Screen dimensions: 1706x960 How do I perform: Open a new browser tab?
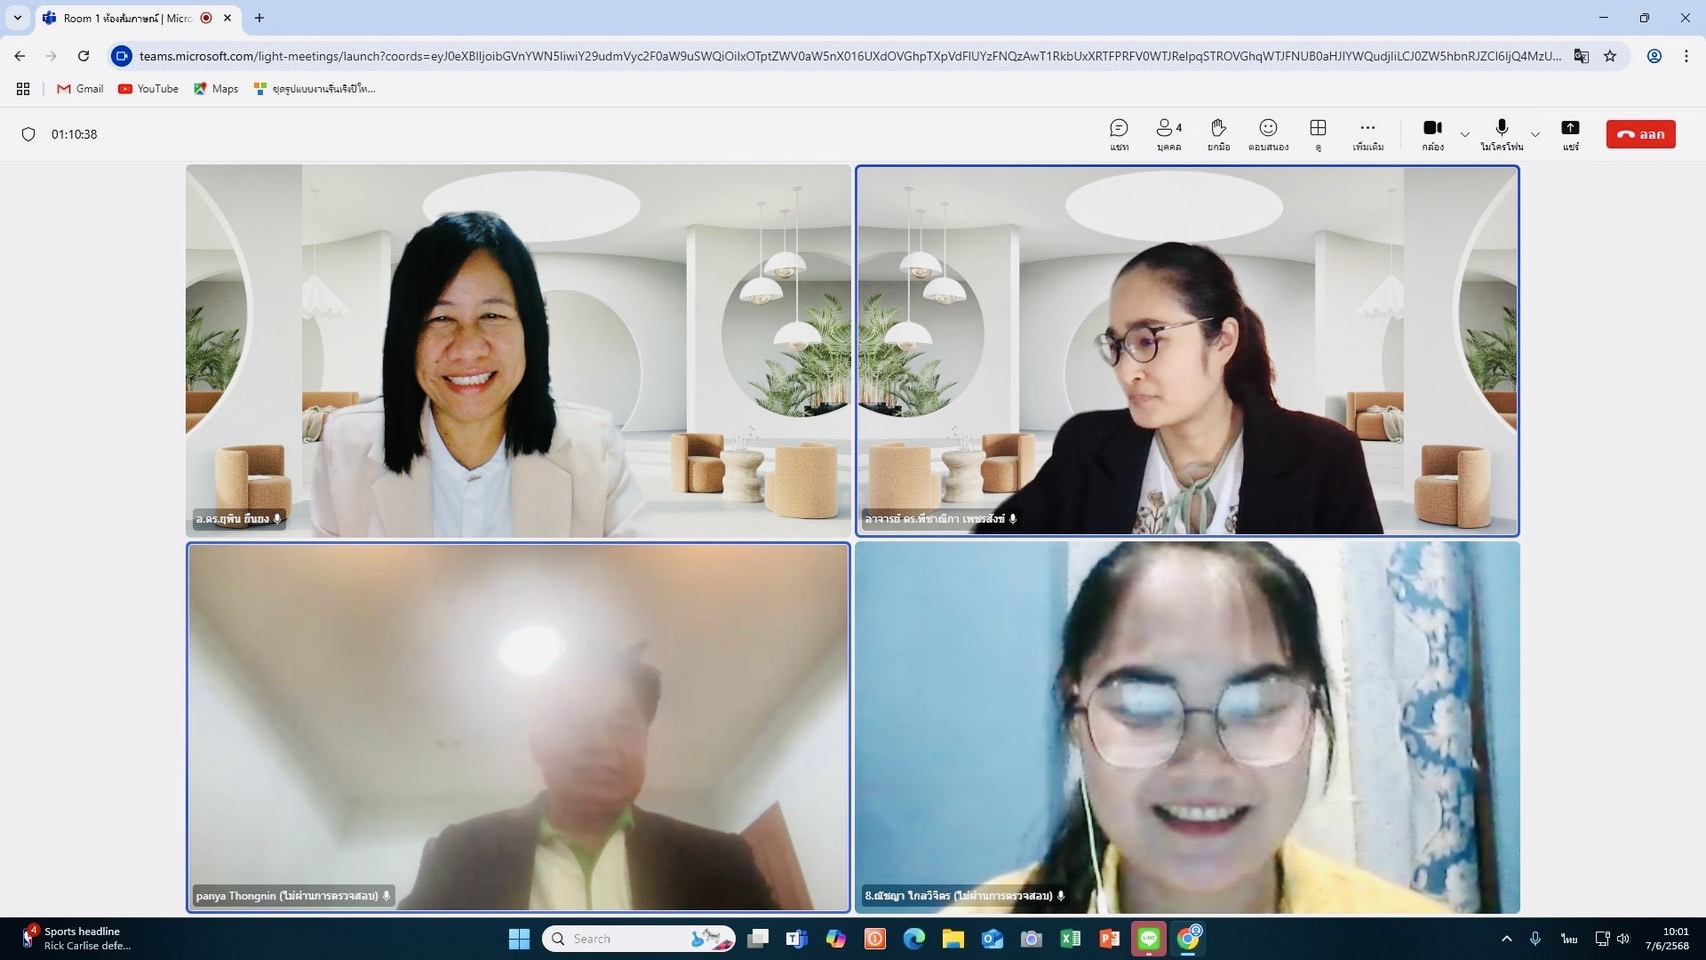259,18
